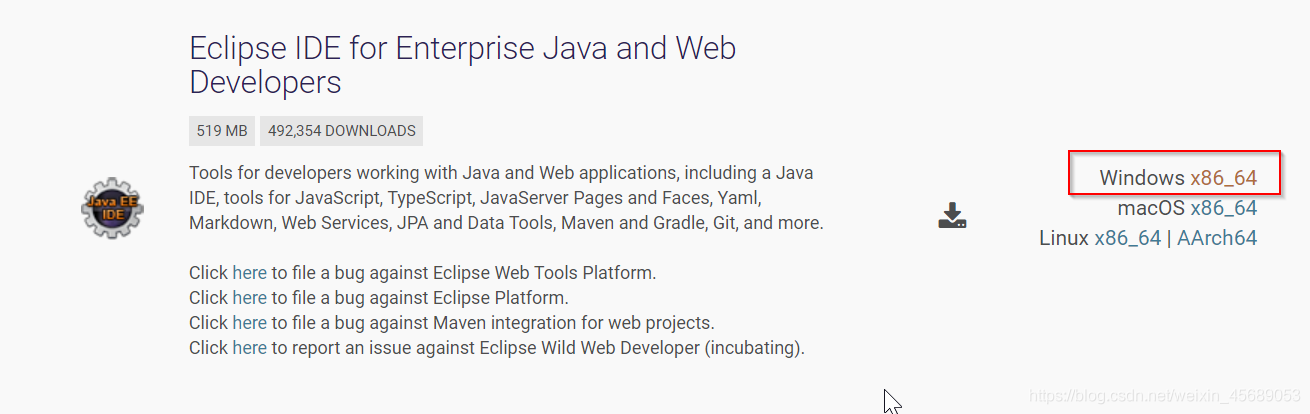Open 'here' link for Eclipse Platform bug
Viewport: 1310px width, 414px height.
[x=249, y=297]
